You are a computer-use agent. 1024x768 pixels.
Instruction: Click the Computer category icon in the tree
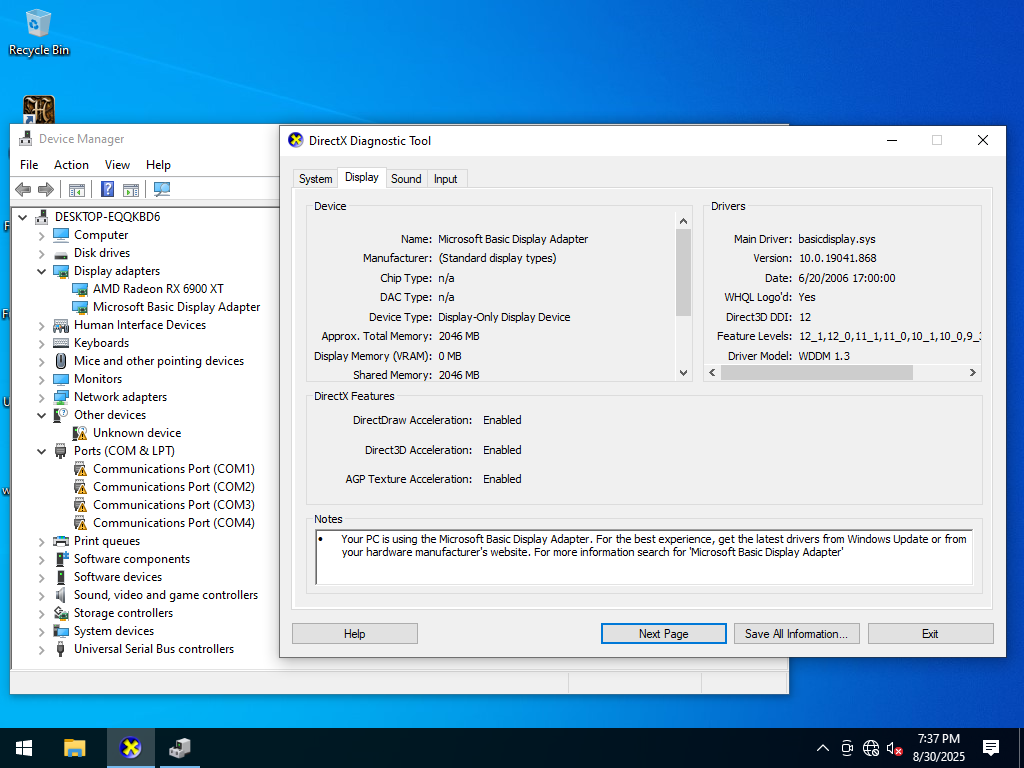[x=61, y=235]
